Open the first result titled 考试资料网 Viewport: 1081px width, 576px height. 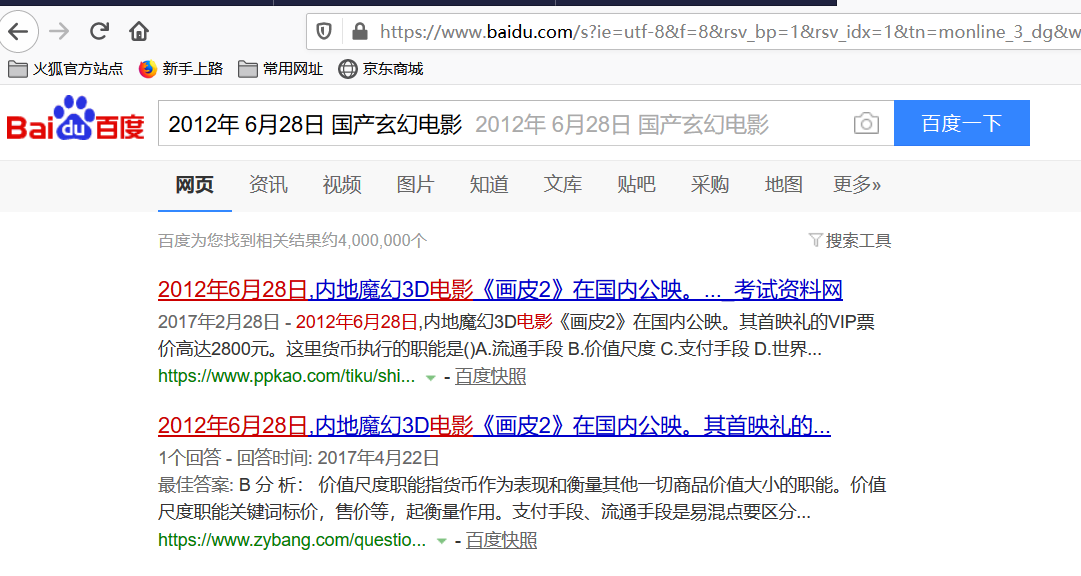pos(501,290)
